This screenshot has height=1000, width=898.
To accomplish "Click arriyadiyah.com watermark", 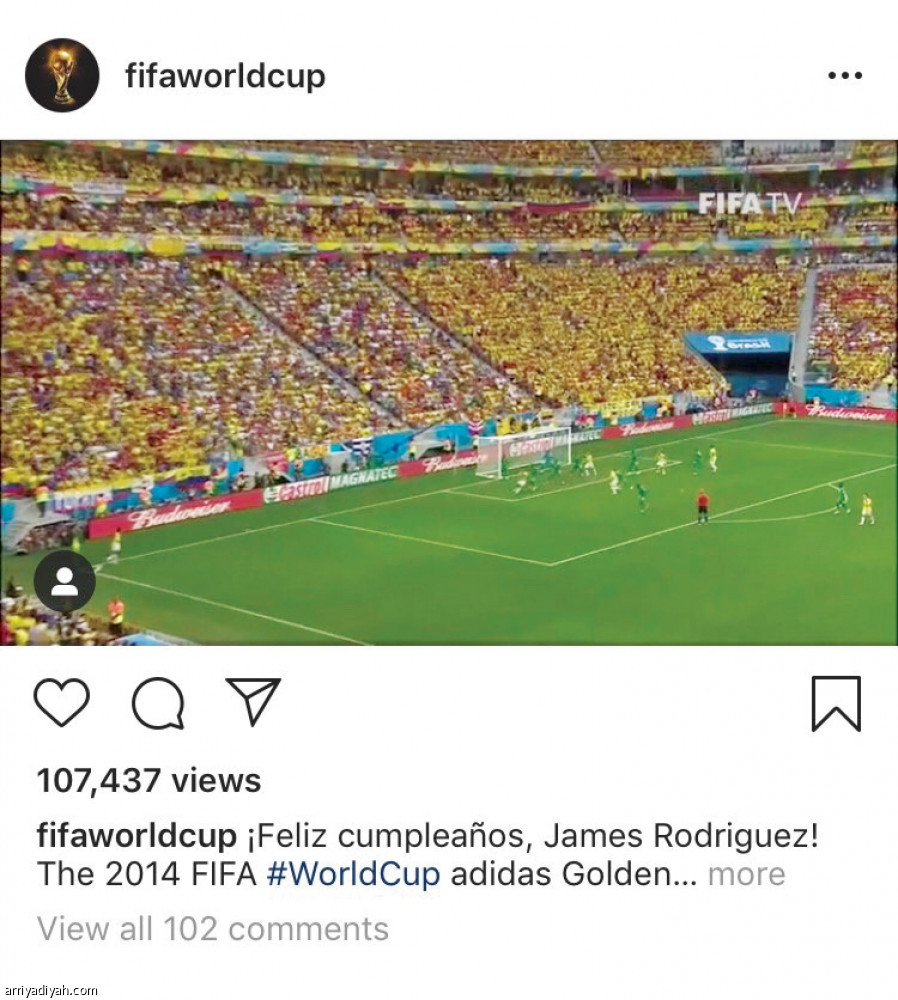I will (50, 990).
